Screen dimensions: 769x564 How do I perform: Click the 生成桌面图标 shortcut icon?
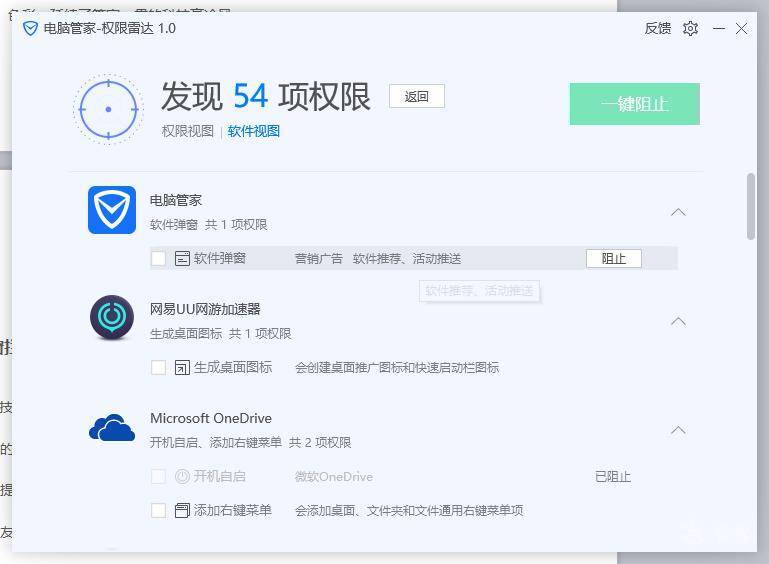coord(182,367)
